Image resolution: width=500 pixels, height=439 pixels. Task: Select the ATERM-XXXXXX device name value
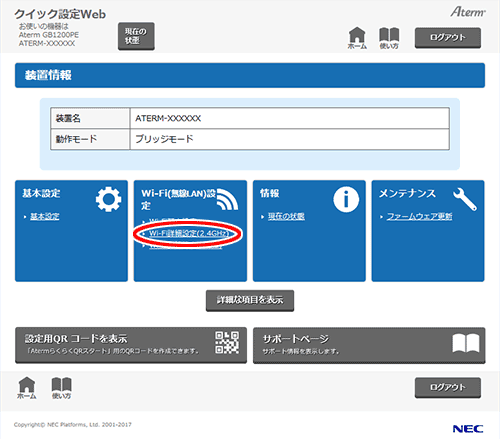tap(168, 118)
